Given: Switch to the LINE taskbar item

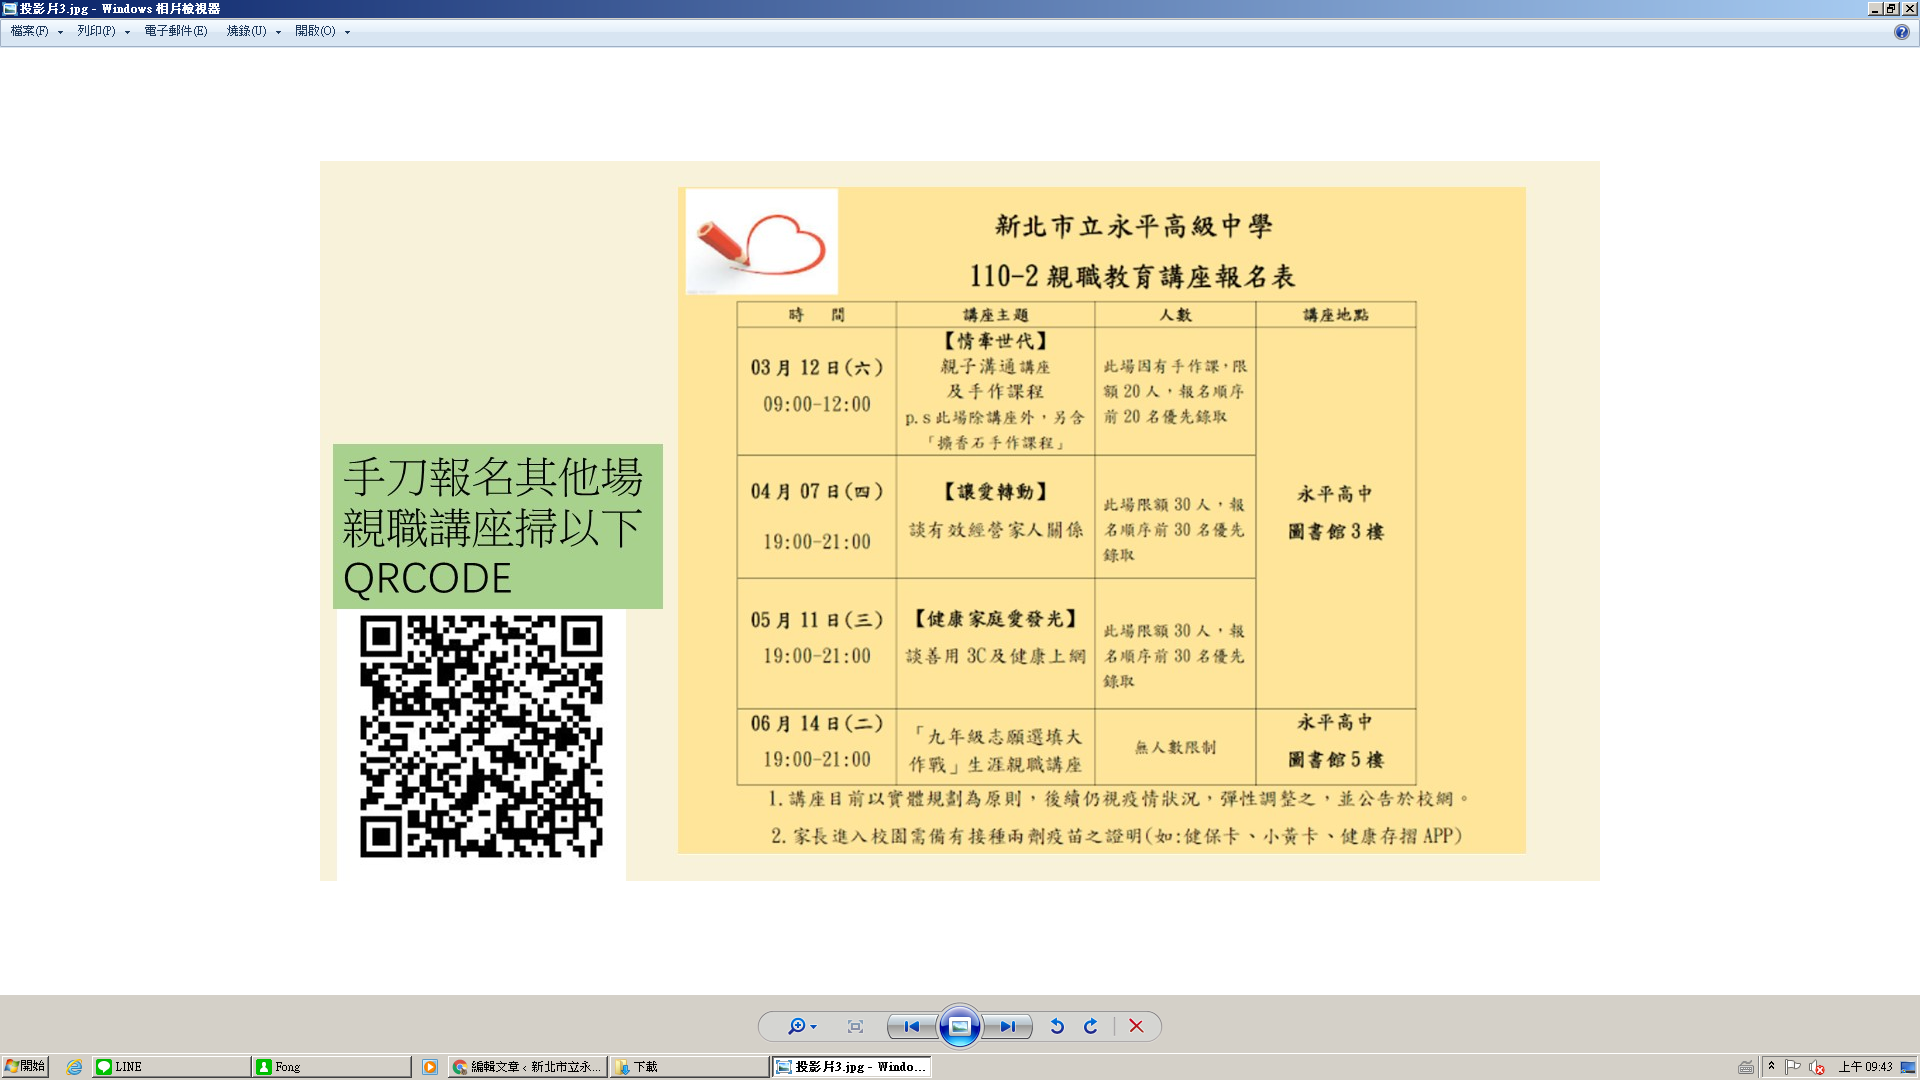Looking at the screenshot, I should coord(170,1067).
